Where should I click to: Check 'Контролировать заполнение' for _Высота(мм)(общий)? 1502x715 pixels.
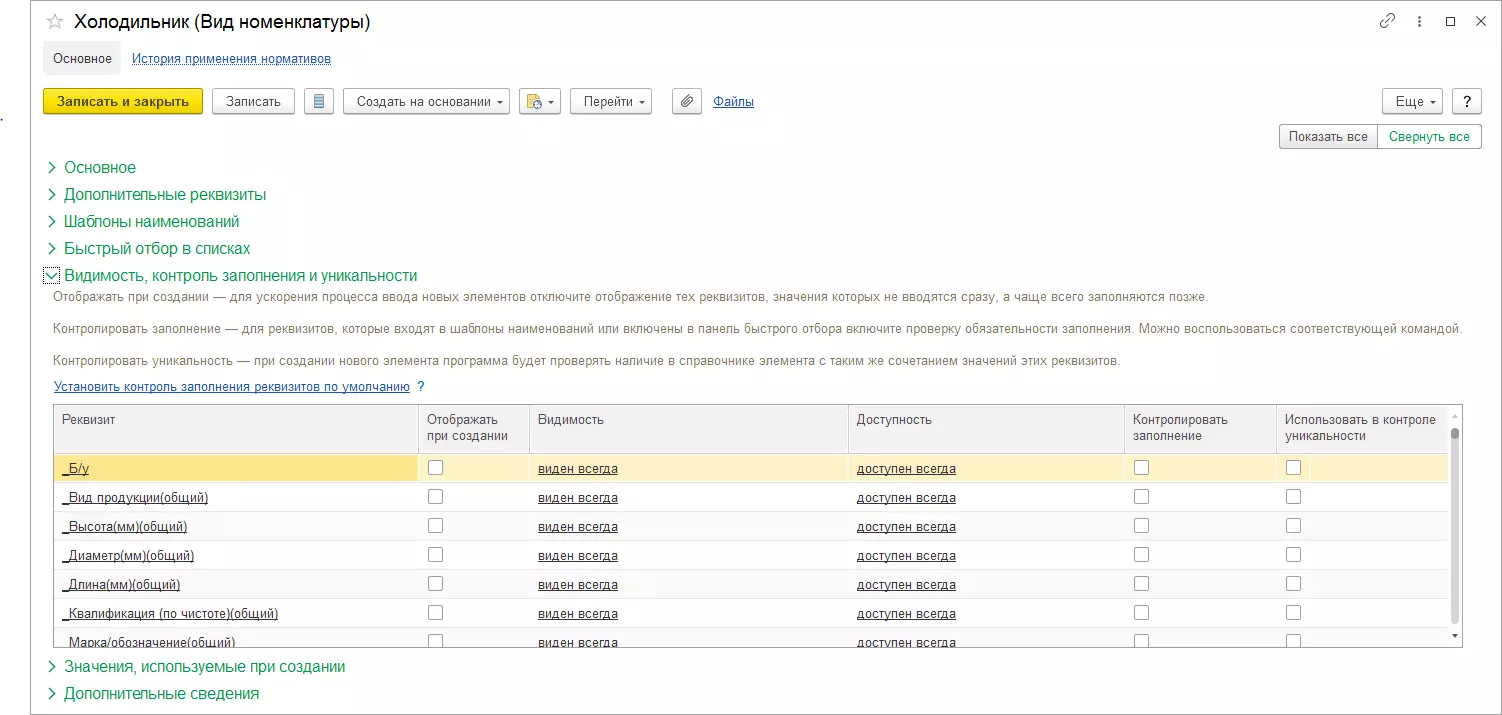pos(1141,525)
